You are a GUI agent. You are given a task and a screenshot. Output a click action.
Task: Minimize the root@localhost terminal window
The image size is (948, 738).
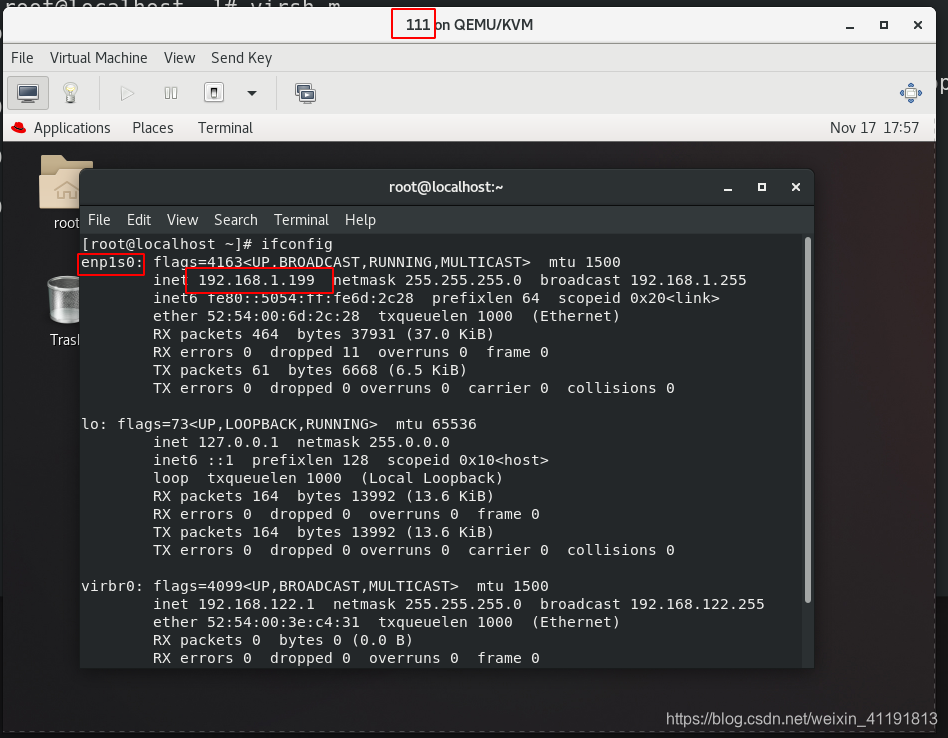(x=728, y=188)
